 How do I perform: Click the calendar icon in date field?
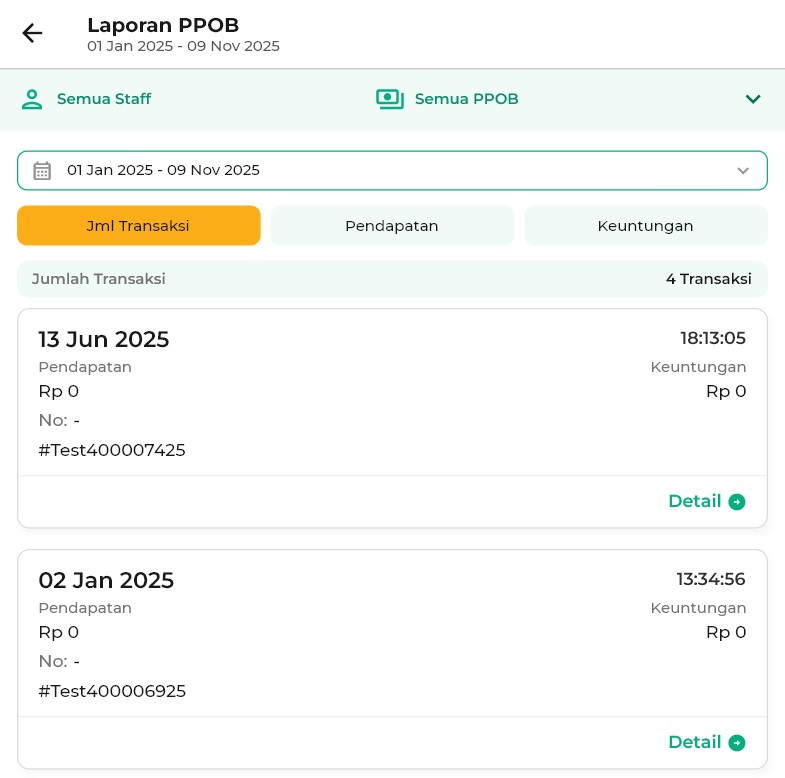42,170
